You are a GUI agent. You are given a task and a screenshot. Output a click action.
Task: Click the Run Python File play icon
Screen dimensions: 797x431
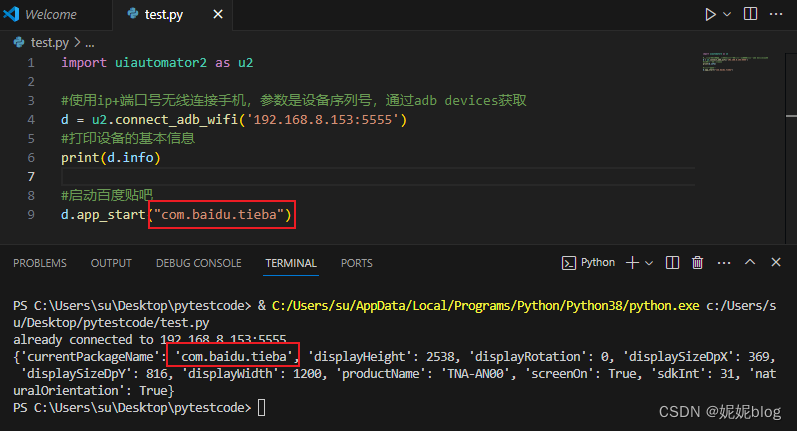(710, 14)
